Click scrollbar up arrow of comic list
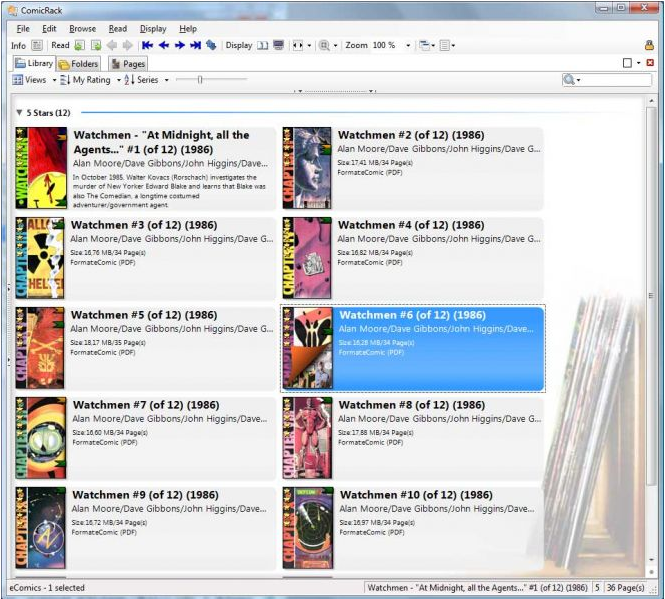 coord(651,101)
